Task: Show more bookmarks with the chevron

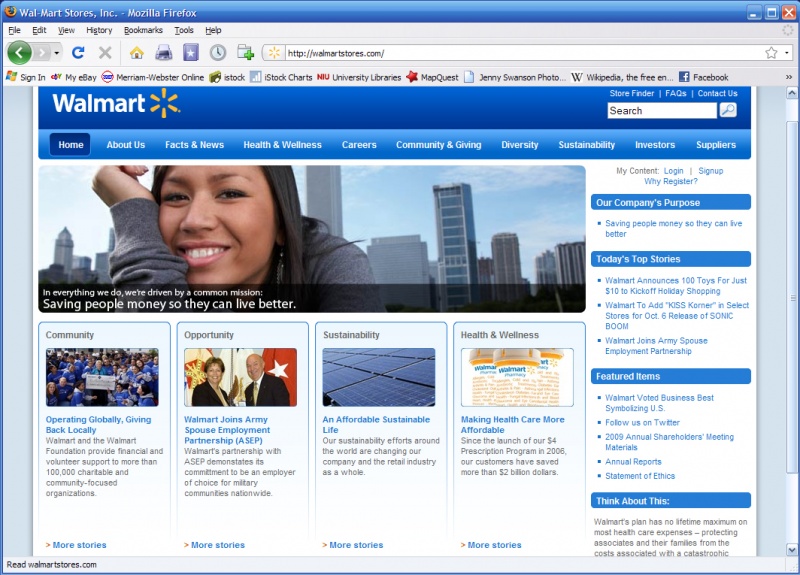Action: tap(788, 77)
